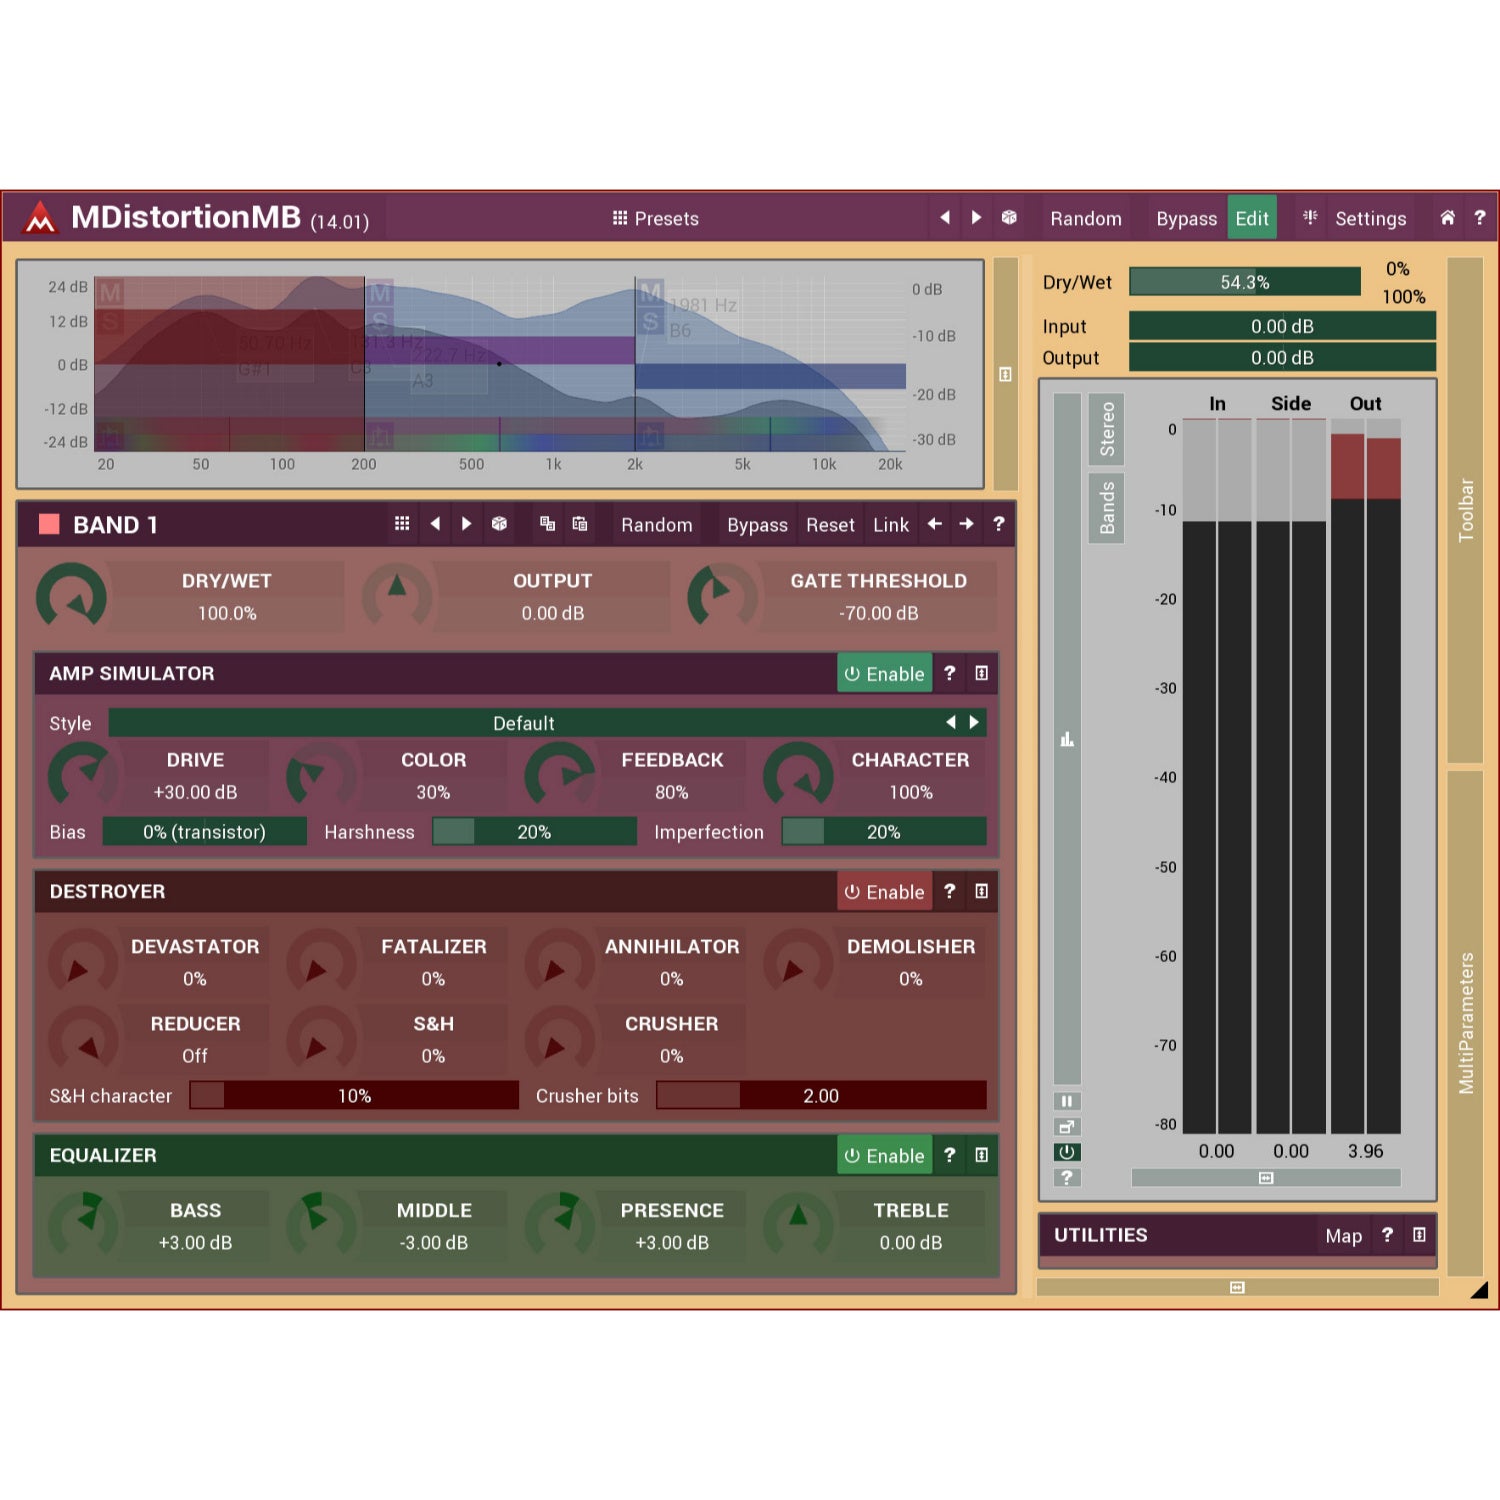Image resolution: width=1500 pixels, height=1500 pixels.
Task: Toggle Destroyer Enable button
Action: tap(885, 891)
